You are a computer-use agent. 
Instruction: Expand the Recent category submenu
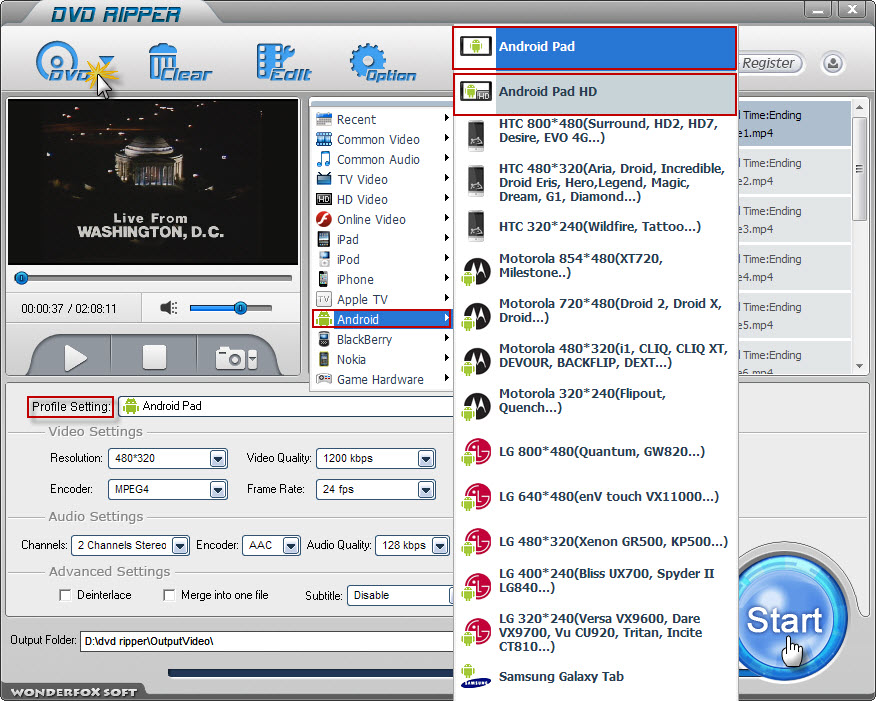pyautogui.click(x=382, y=119)
